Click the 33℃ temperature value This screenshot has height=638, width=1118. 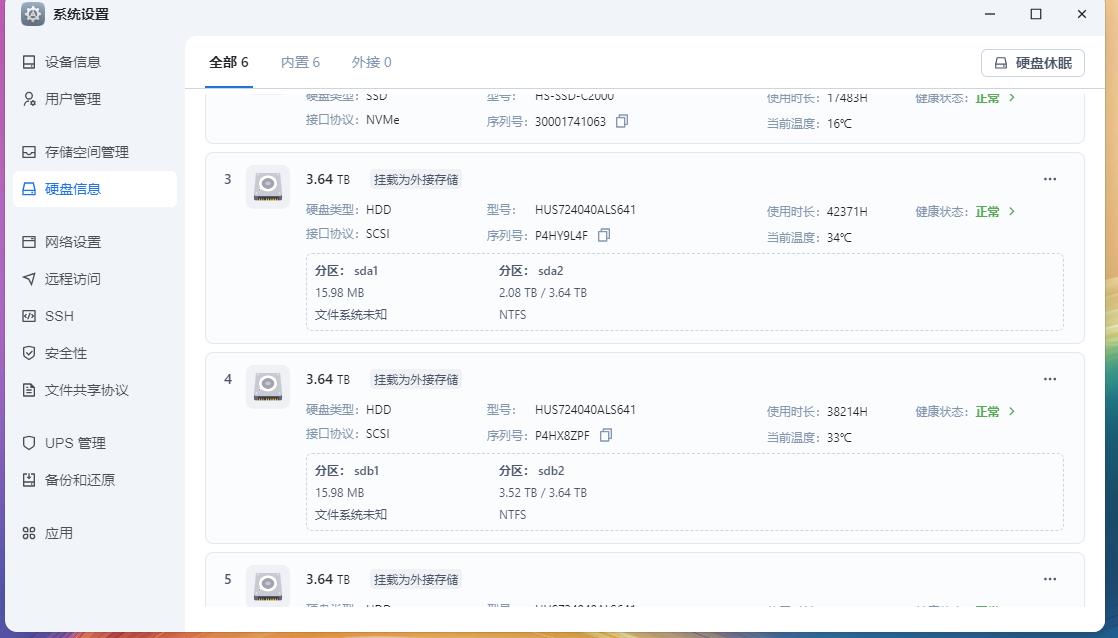(839, 438)
